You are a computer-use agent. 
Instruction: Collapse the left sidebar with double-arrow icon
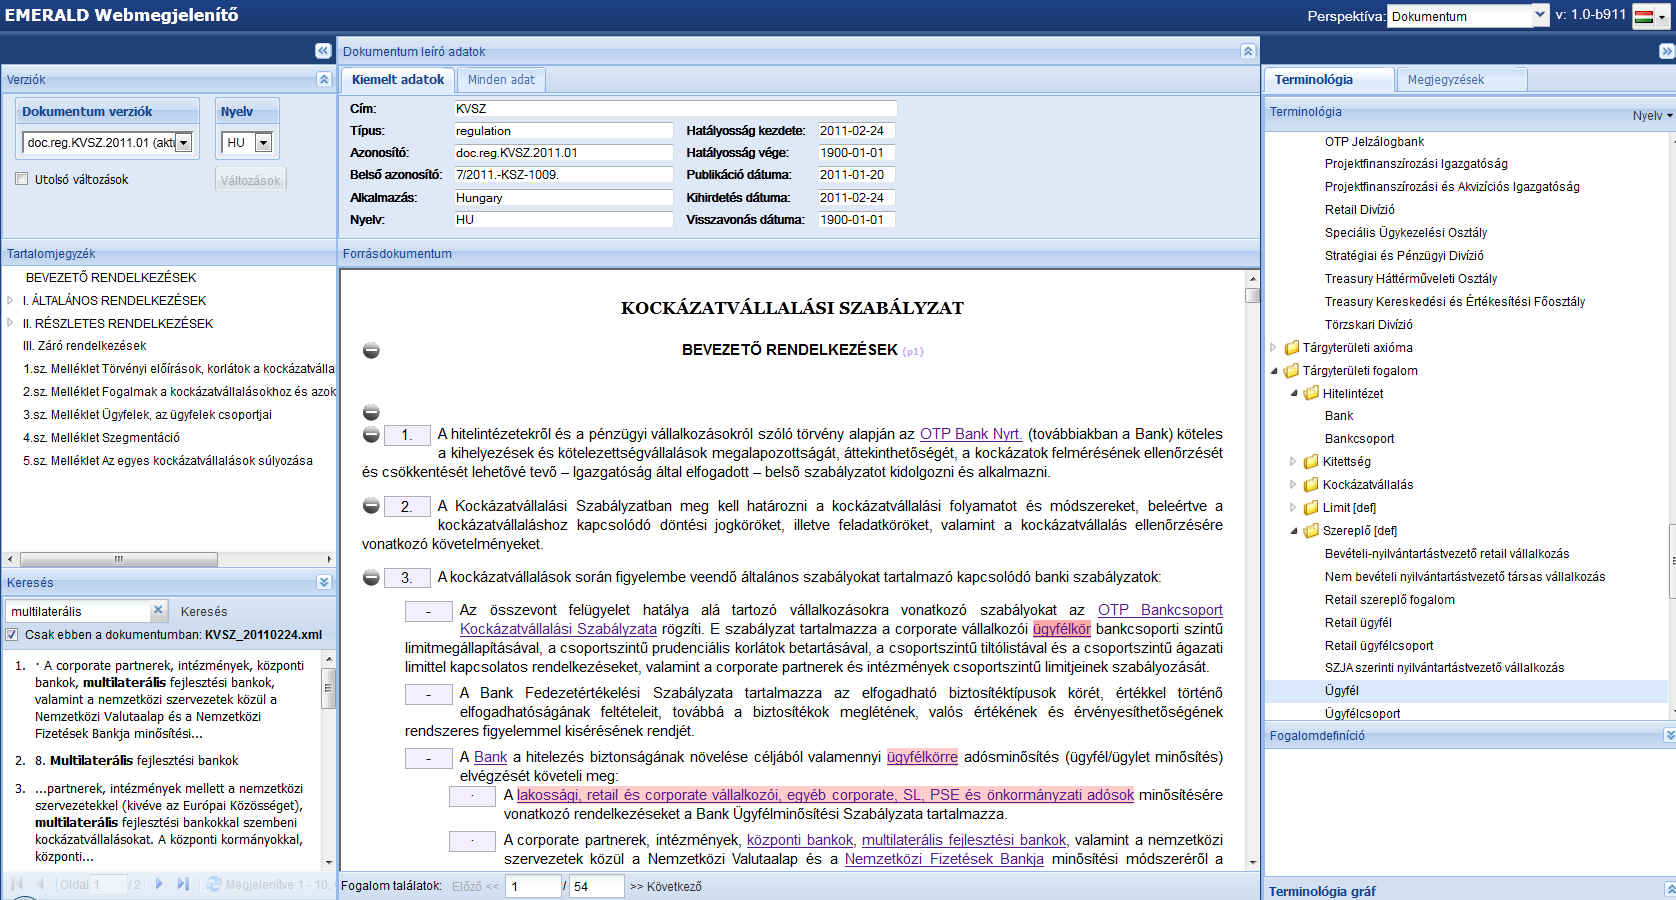pyautogui.click(x=323, y=51)
